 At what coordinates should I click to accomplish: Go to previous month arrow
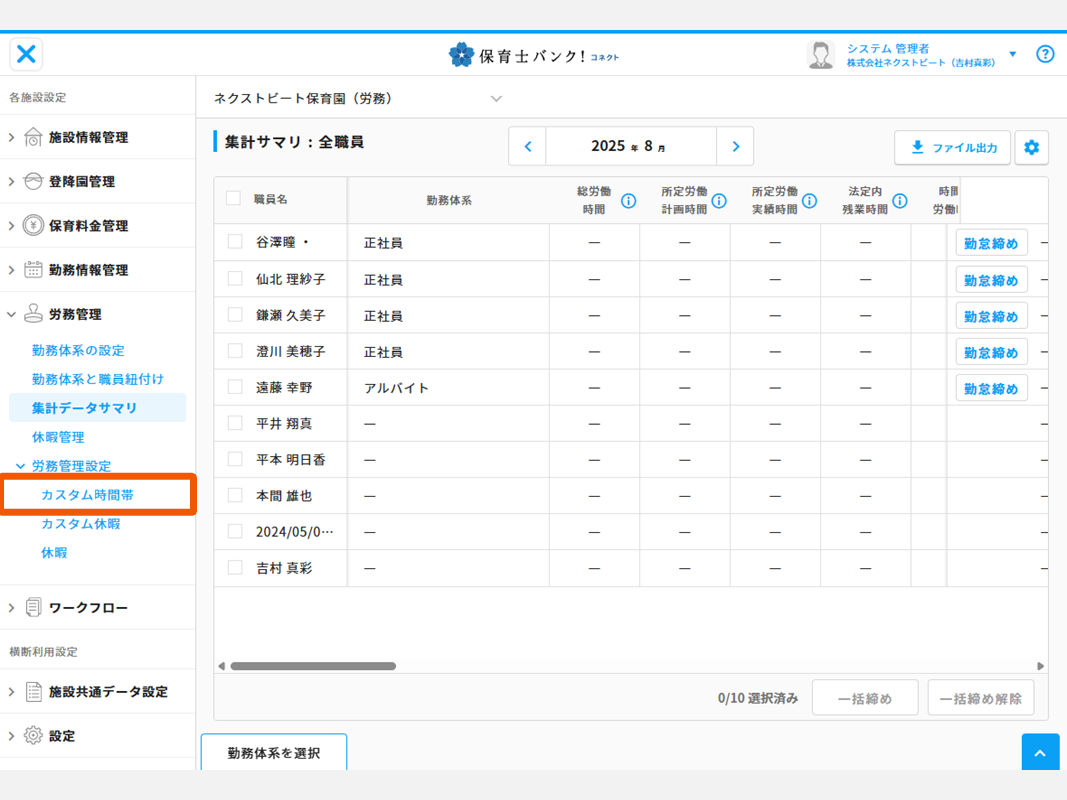527,147
